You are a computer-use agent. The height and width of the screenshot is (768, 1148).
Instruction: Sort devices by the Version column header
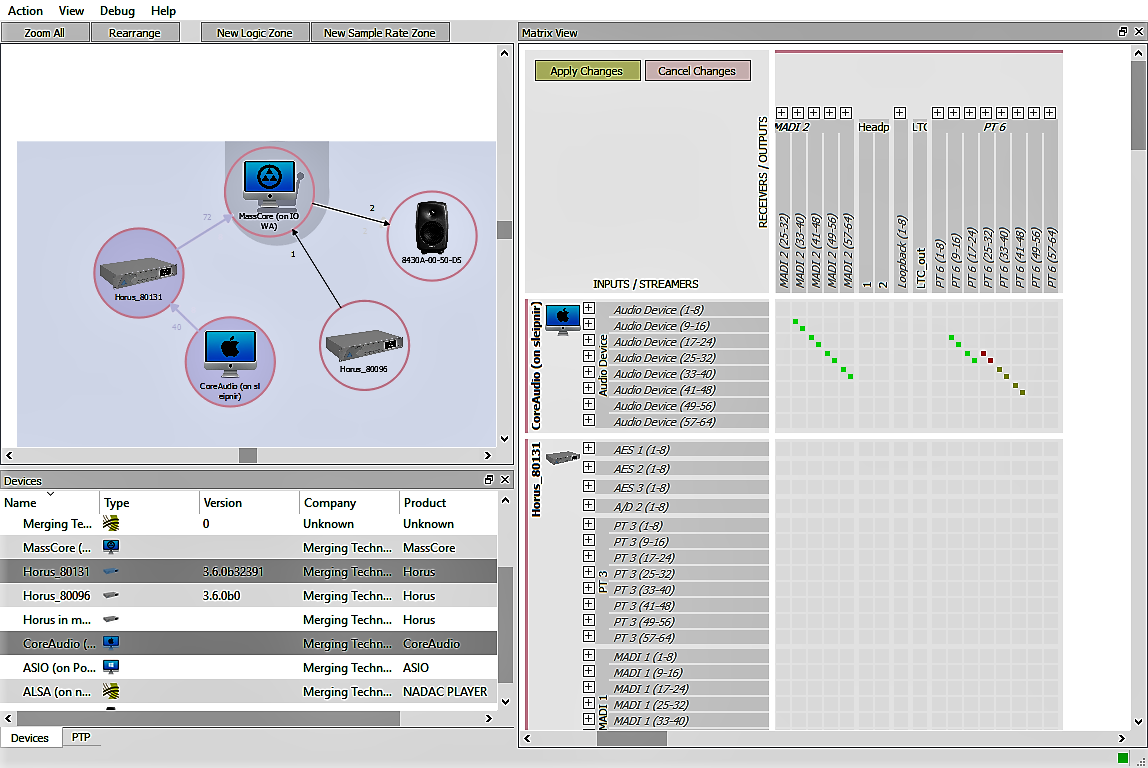pyautogui.click(x=249, y=502)
